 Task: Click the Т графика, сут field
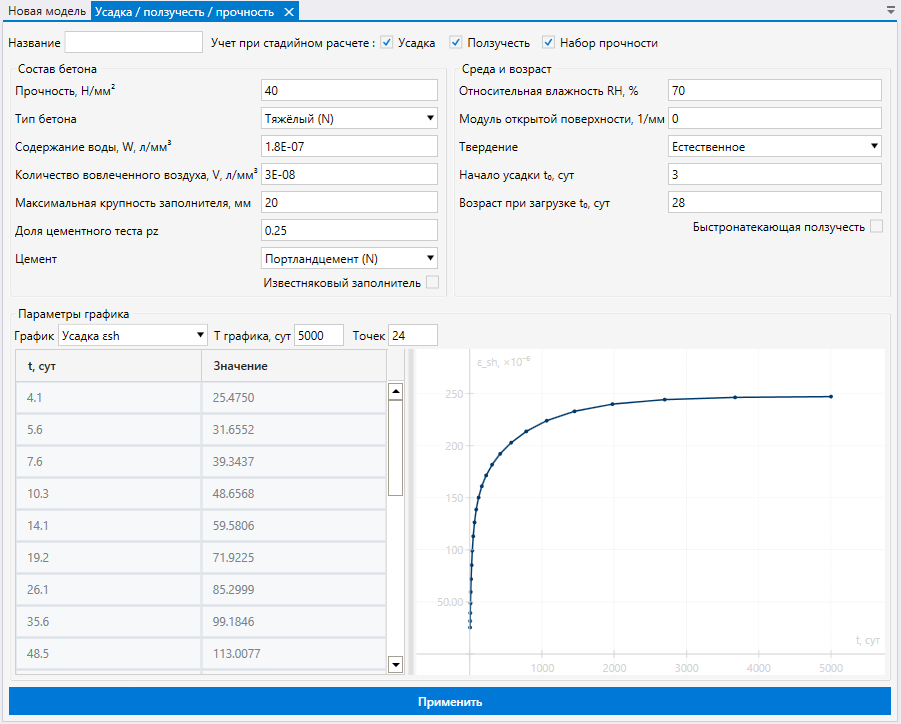[x=319, y=336]
